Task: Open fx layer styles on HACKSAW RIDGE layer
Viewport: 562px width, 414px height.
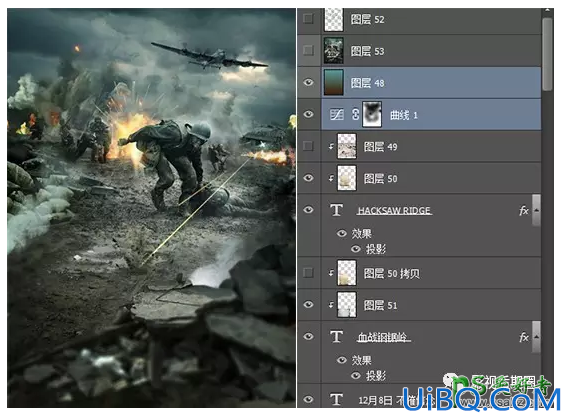Action: pos(524,210)
